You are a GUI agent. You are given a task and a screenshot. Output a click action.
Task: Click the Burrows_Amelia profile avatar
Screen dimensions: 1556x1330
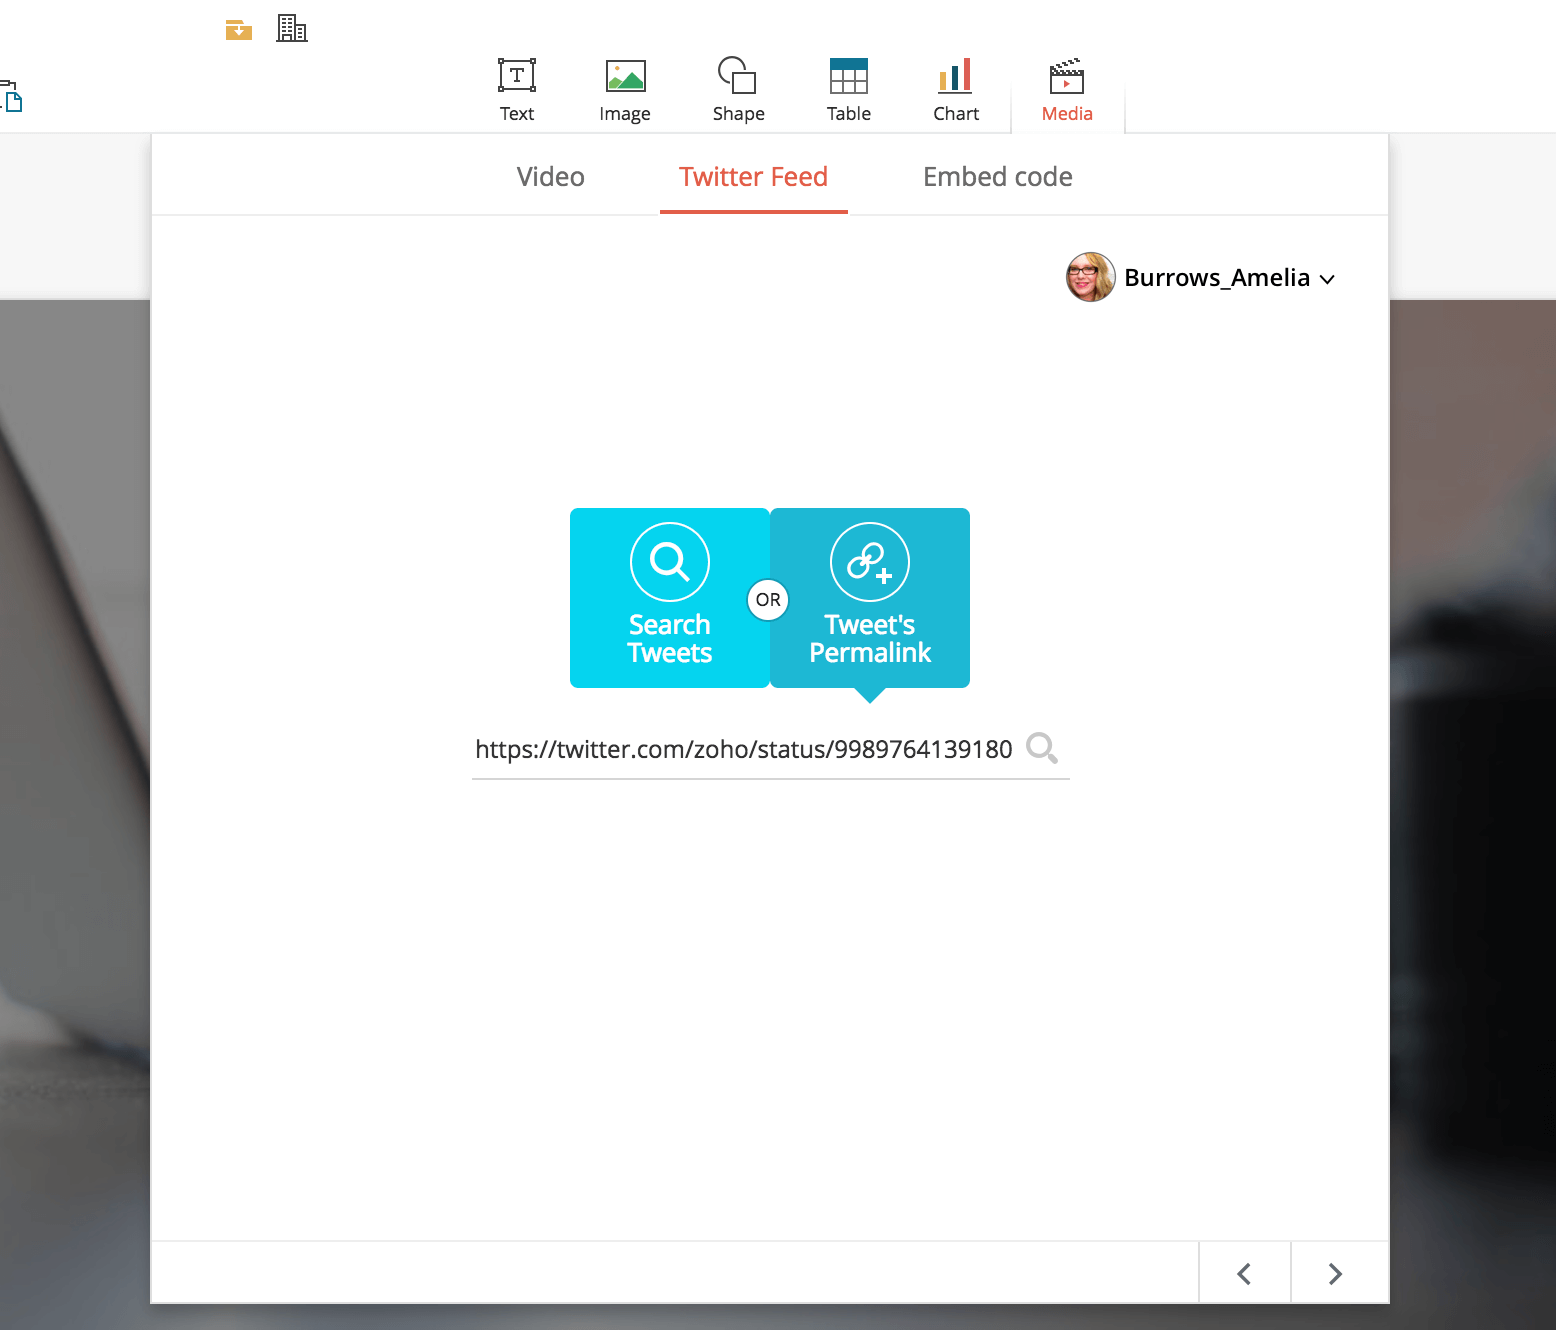pos(1090,277)
